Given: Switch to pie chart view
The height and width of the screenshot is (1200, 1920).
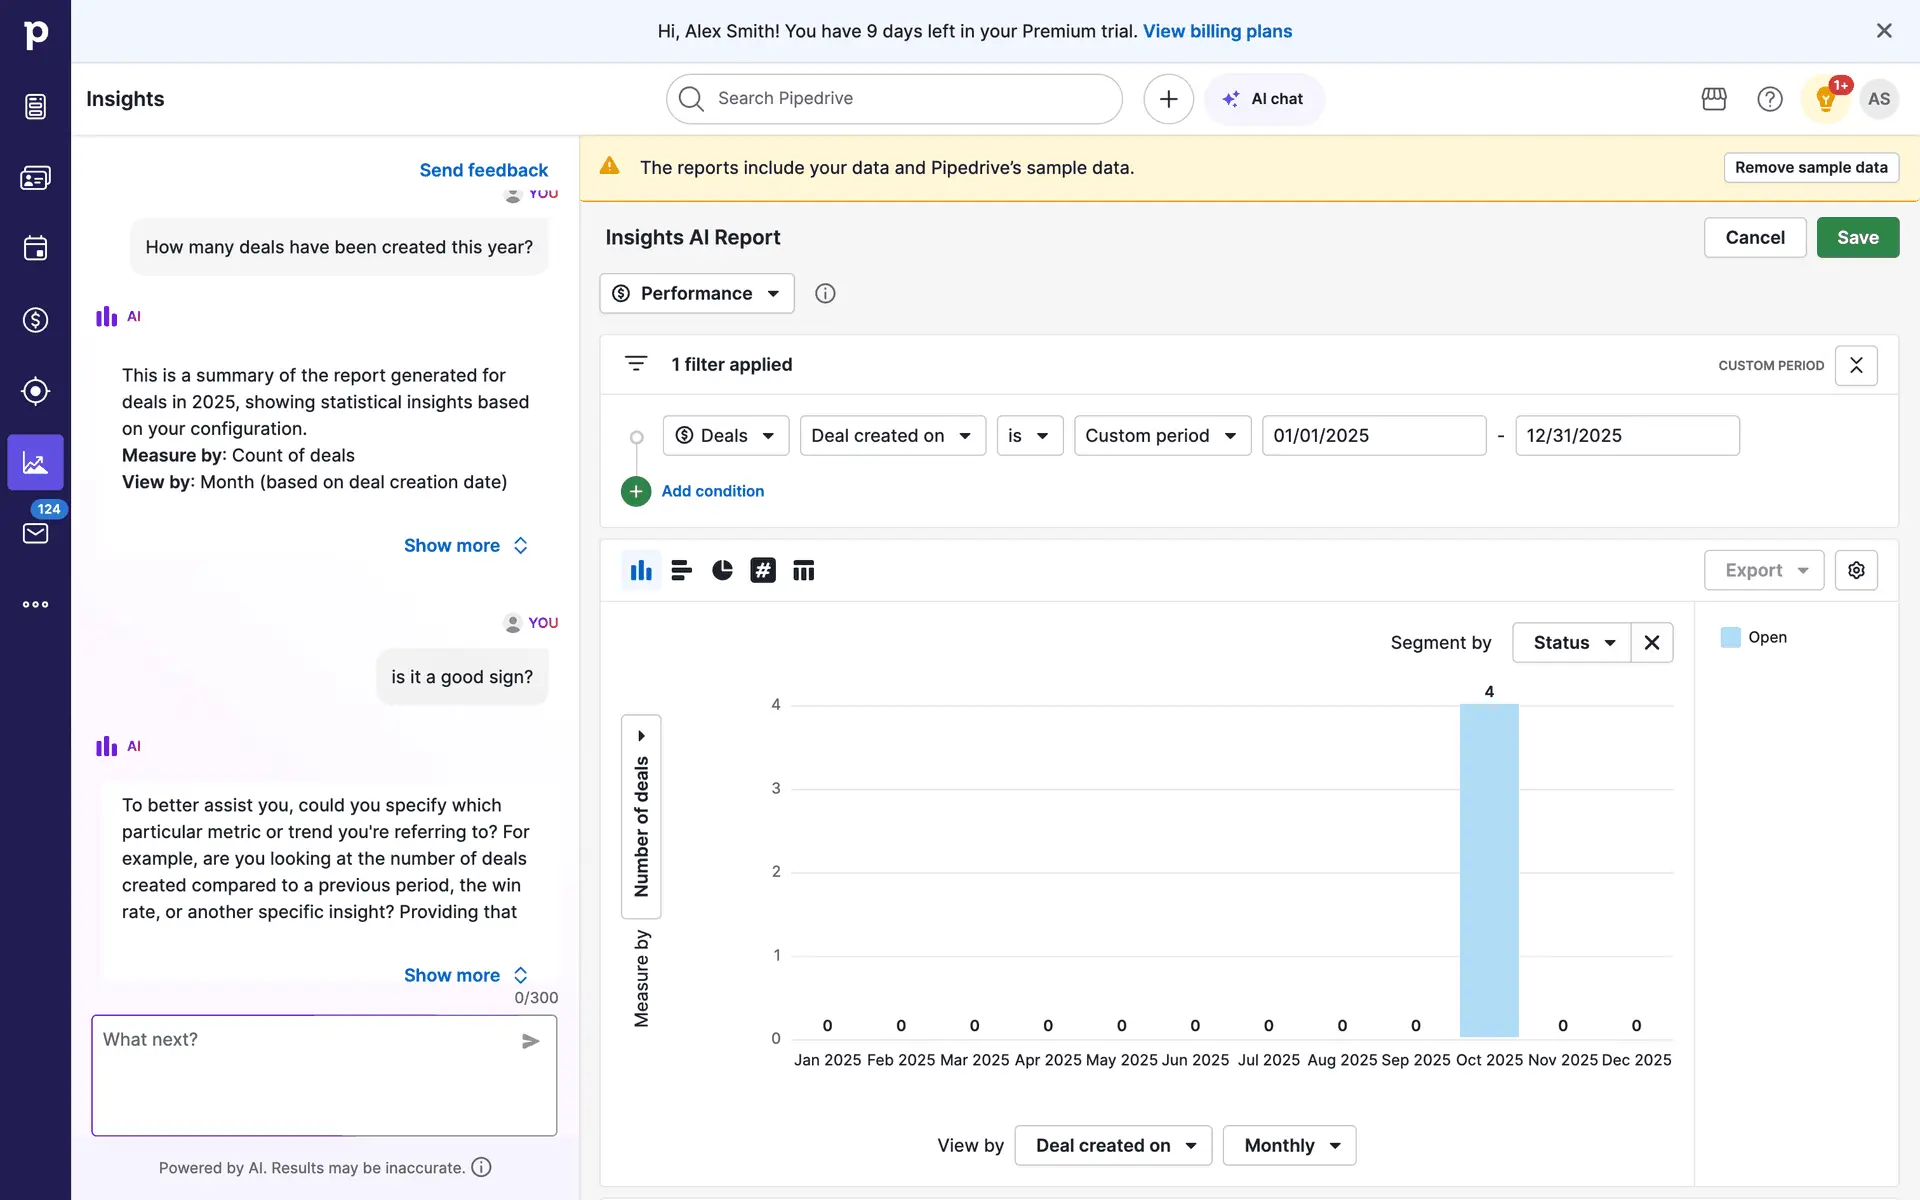Looking at the screenshot, I should pyautogui.click(x=722, y=570).
